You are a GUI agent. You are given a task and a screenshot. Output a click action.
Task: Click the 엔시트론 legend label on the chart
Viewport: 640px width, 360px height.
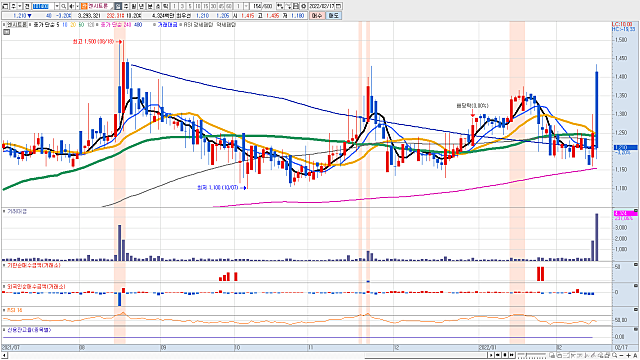[16, 25]
